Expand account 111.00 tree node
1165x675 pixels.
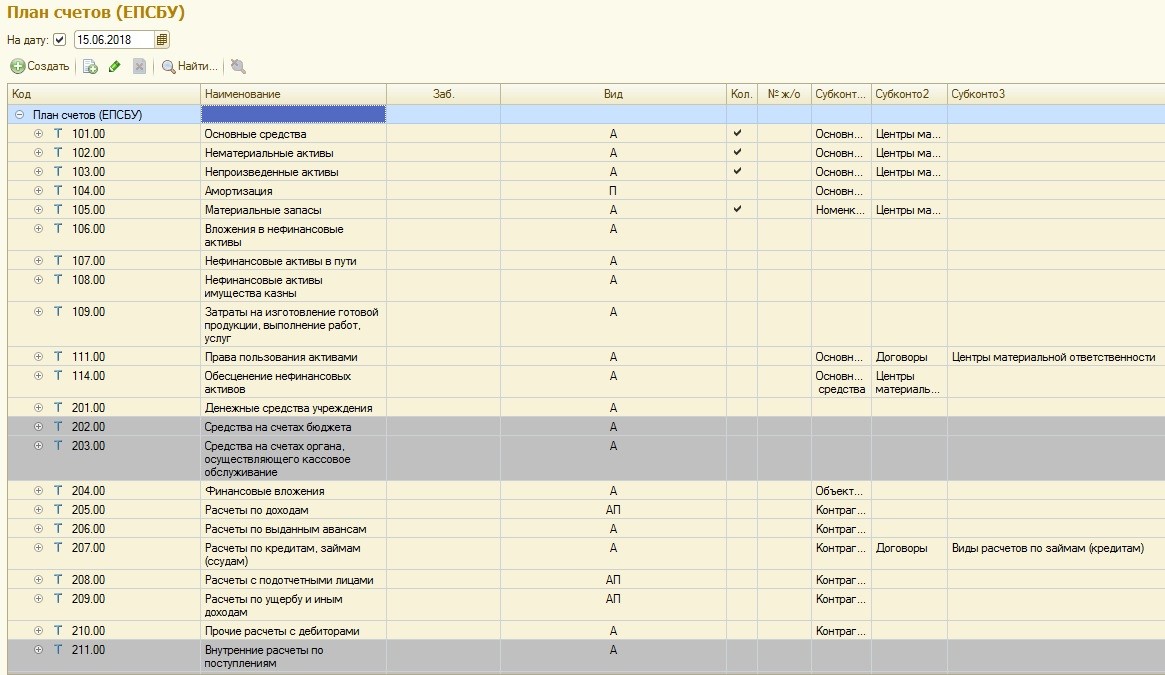39,357
